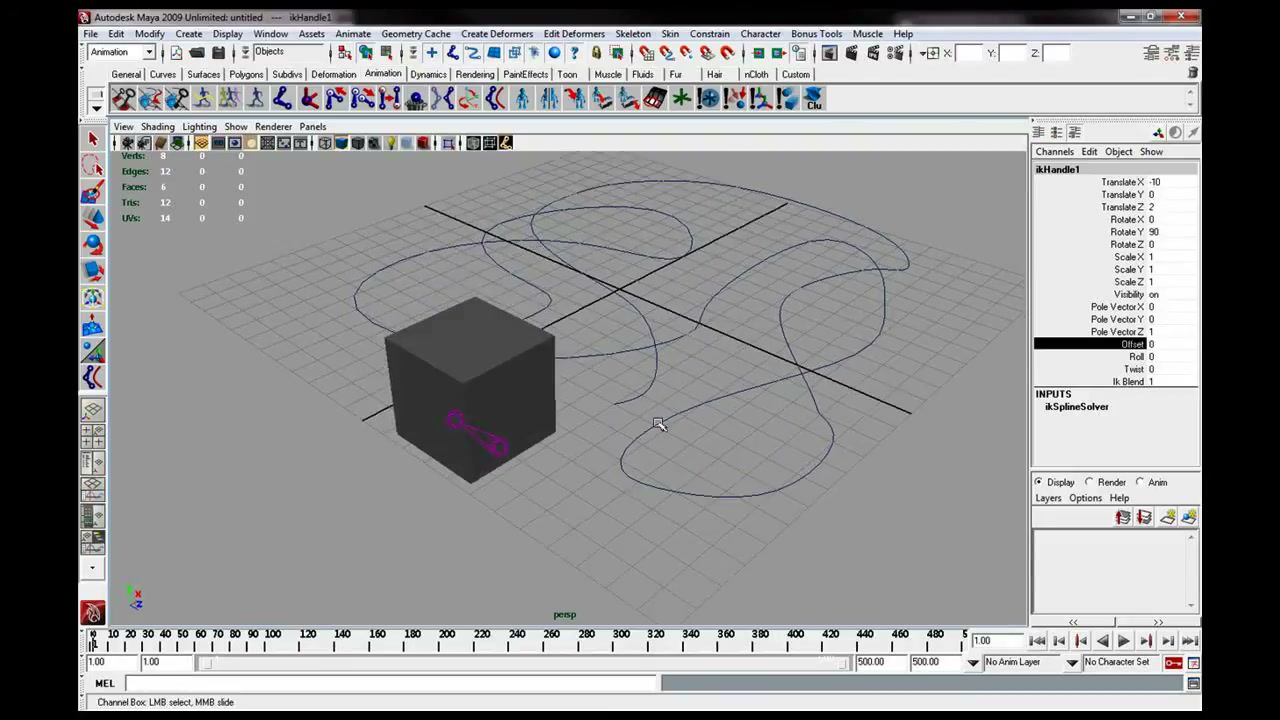Go to start of playback range
Image resolution: width=1280 pixels, height=720 pixels.
pyautogui.click(x=1037, y=641)
